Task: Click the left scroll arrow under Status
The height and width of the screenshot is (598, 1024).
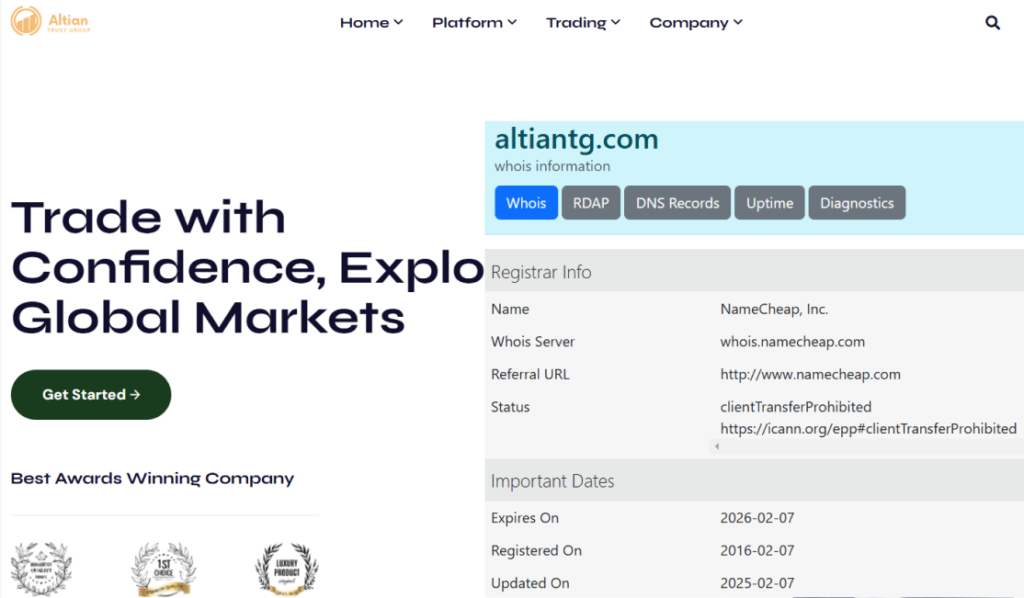Action: pos(716,447)
